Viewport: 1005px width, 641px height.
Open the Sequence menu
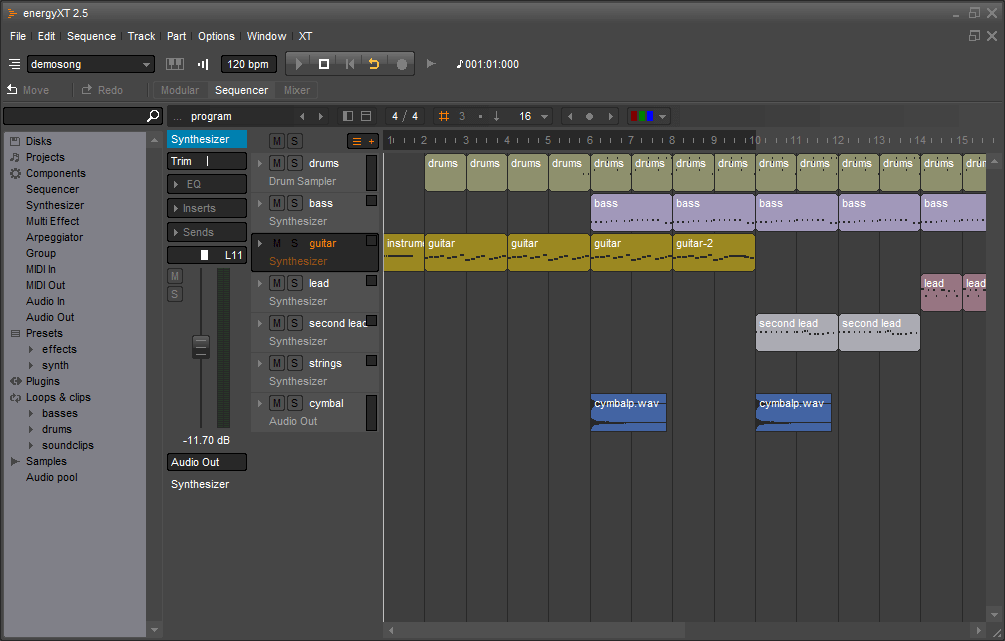tap(91, 36)
